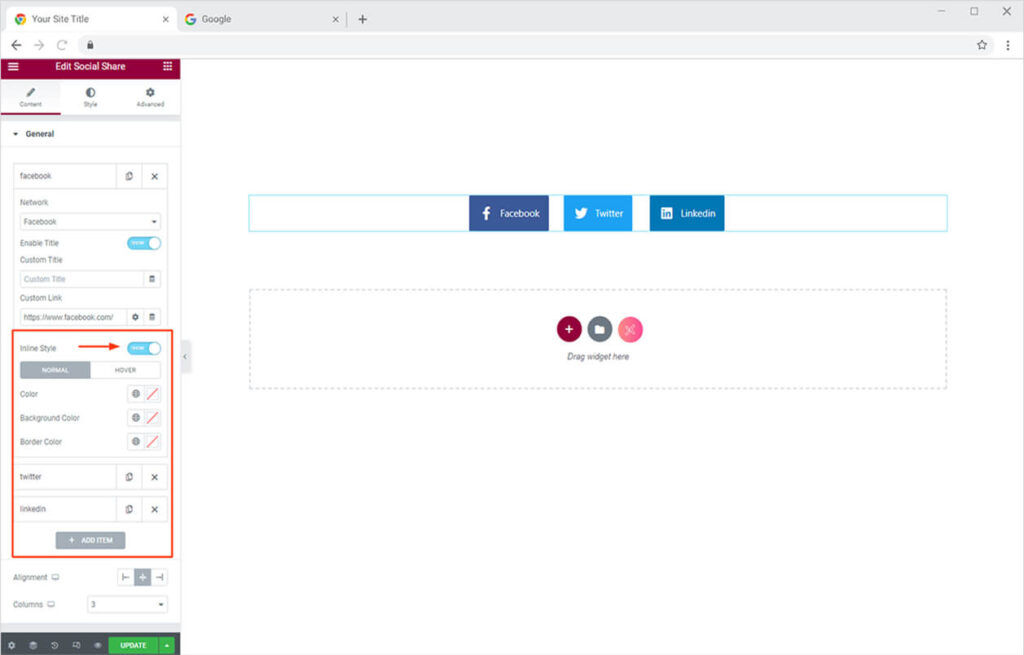Disable the Enable Title switch

click(144, 243)
